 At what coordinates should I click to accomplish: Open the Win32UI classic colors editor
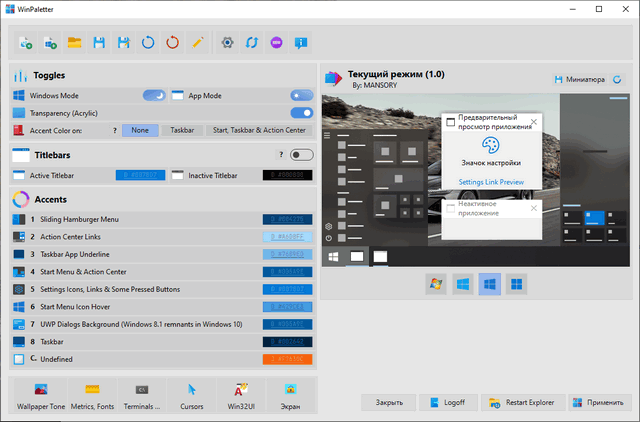pyautogui.click(x=240, y=394)
